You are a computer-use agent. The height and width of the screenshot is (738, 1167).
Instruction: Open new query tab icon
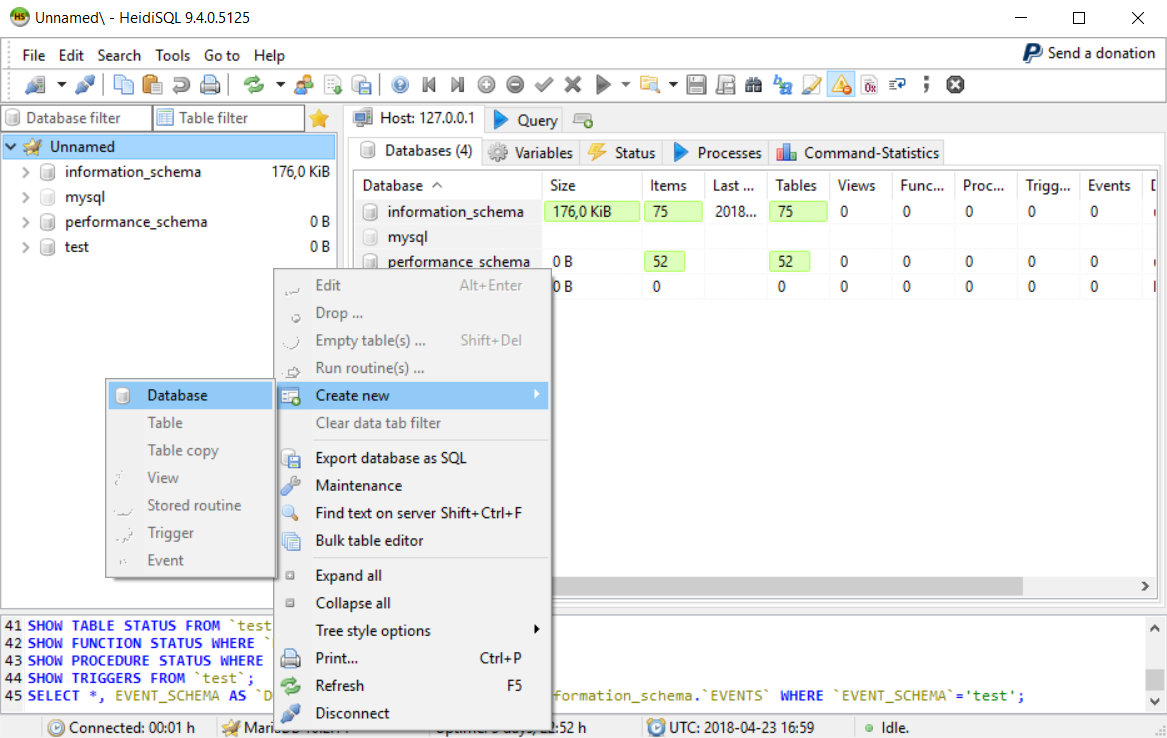point(583,120)
